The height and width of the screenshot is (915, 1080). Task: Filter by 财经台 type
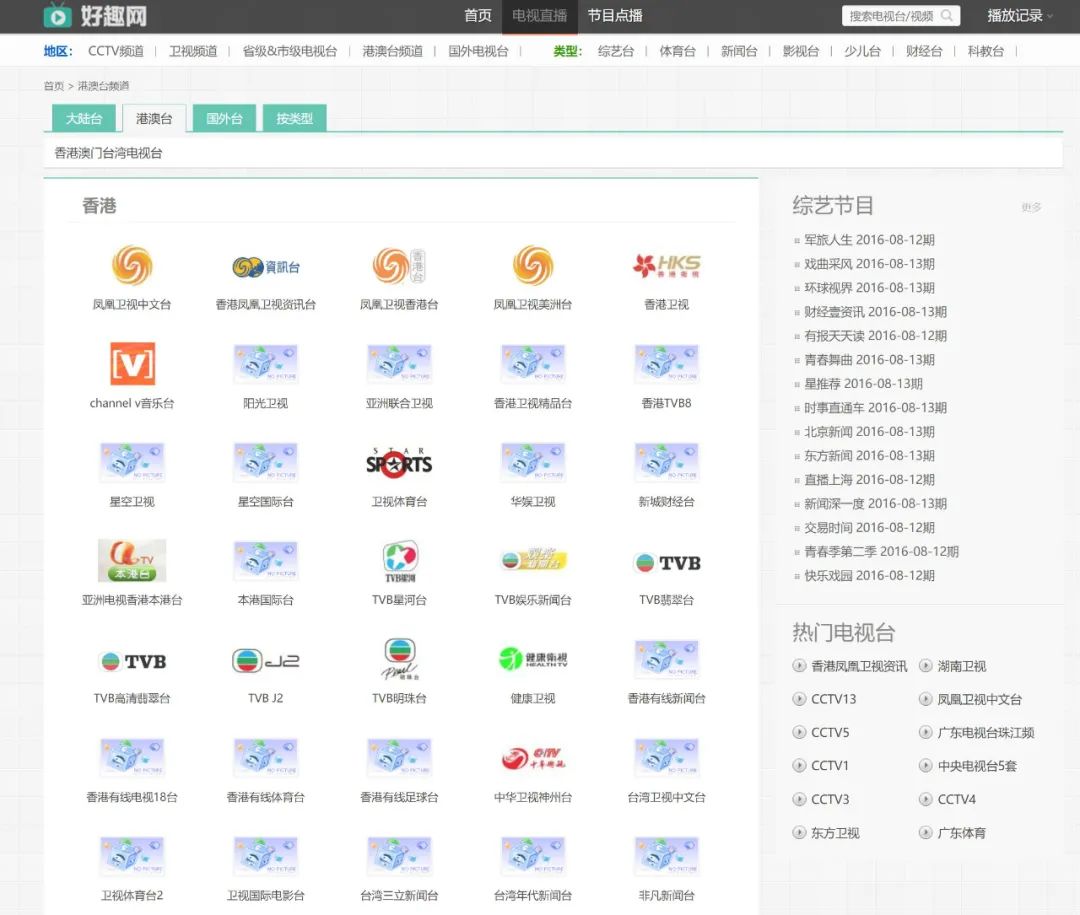[x=924, y=51]
